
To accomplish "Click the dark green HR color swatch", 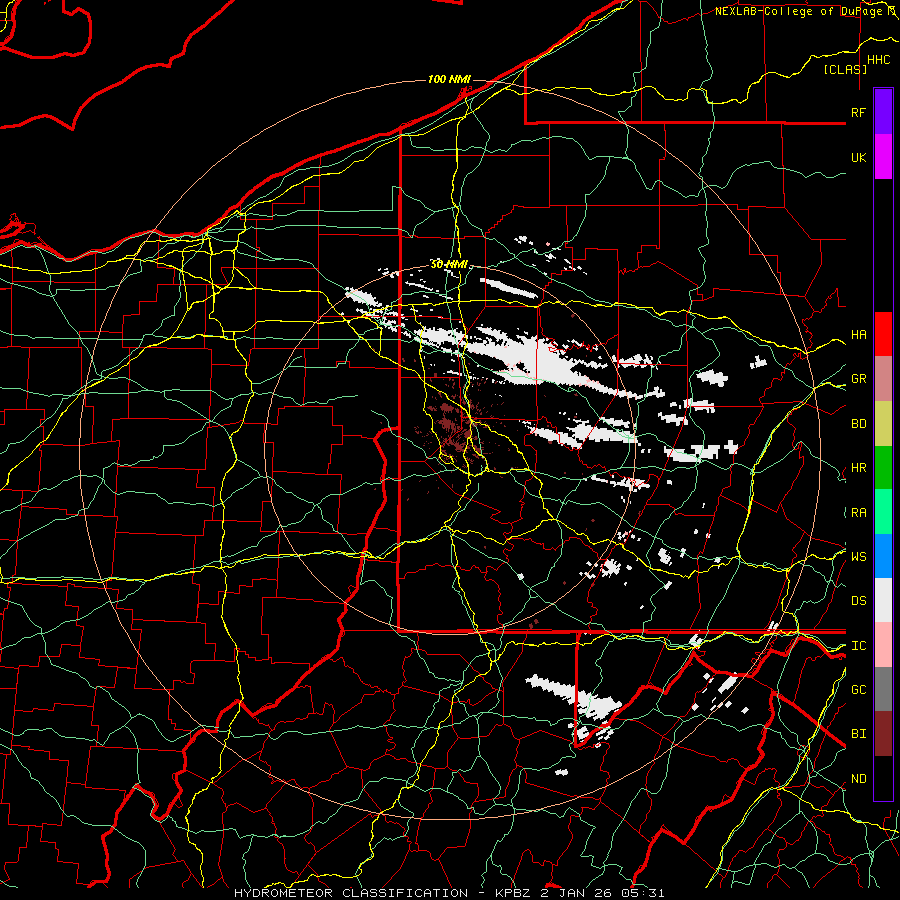I will [883, 467].
